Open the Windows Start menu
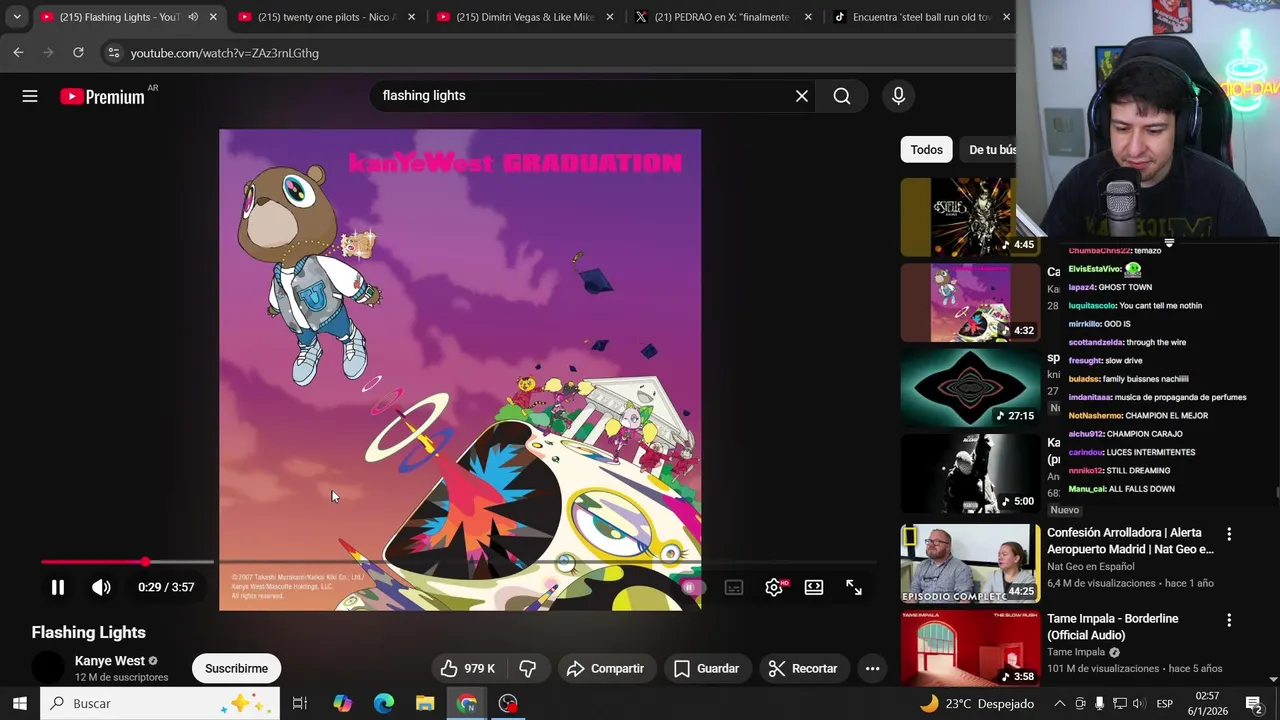The image size is (1280, 720). [20, 704]
